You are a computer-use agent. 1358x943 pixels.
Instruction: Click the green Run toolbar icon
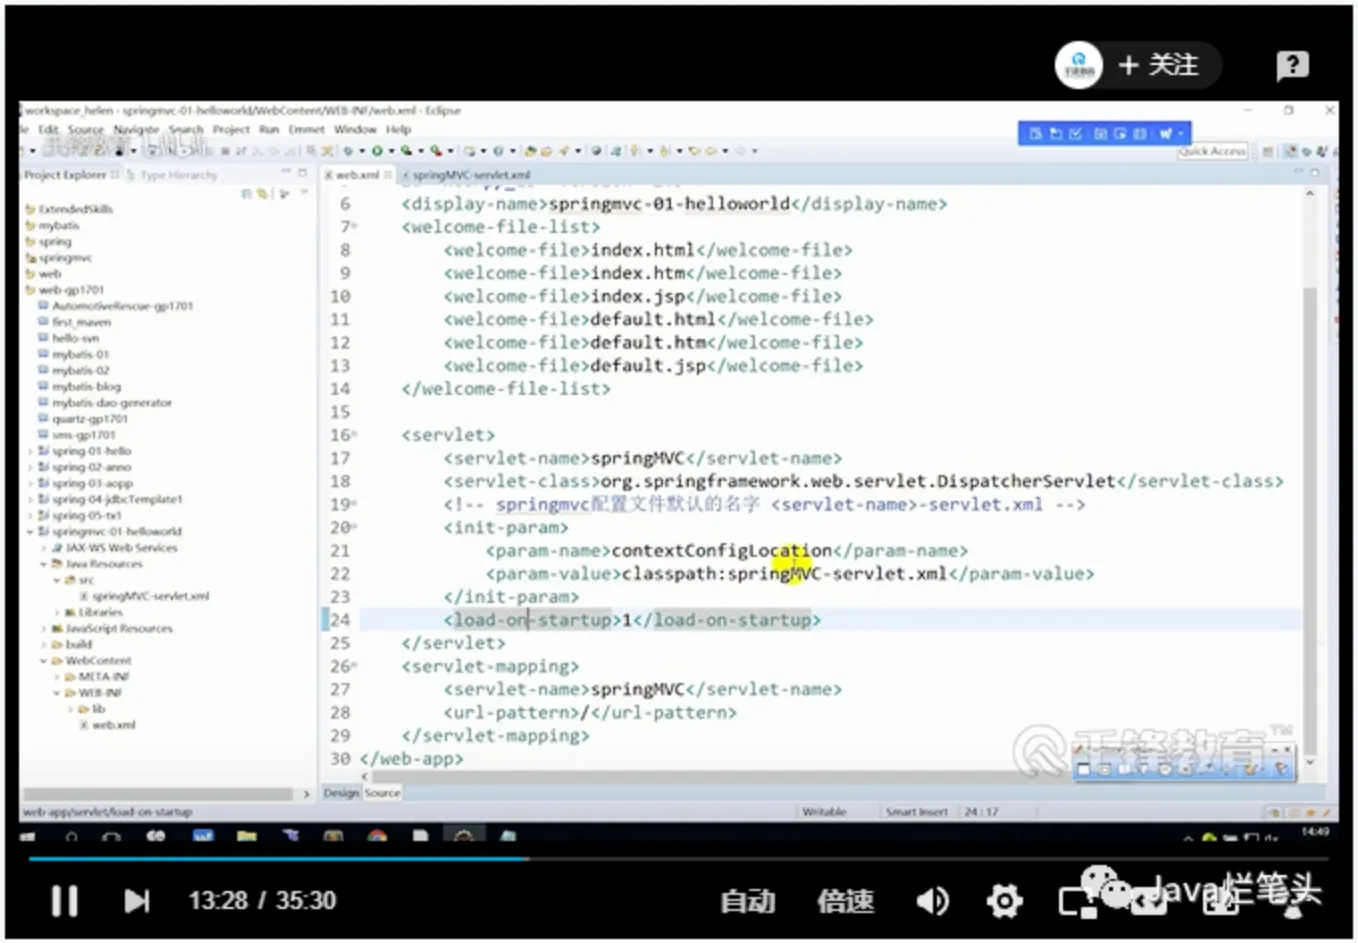(377, 151)
